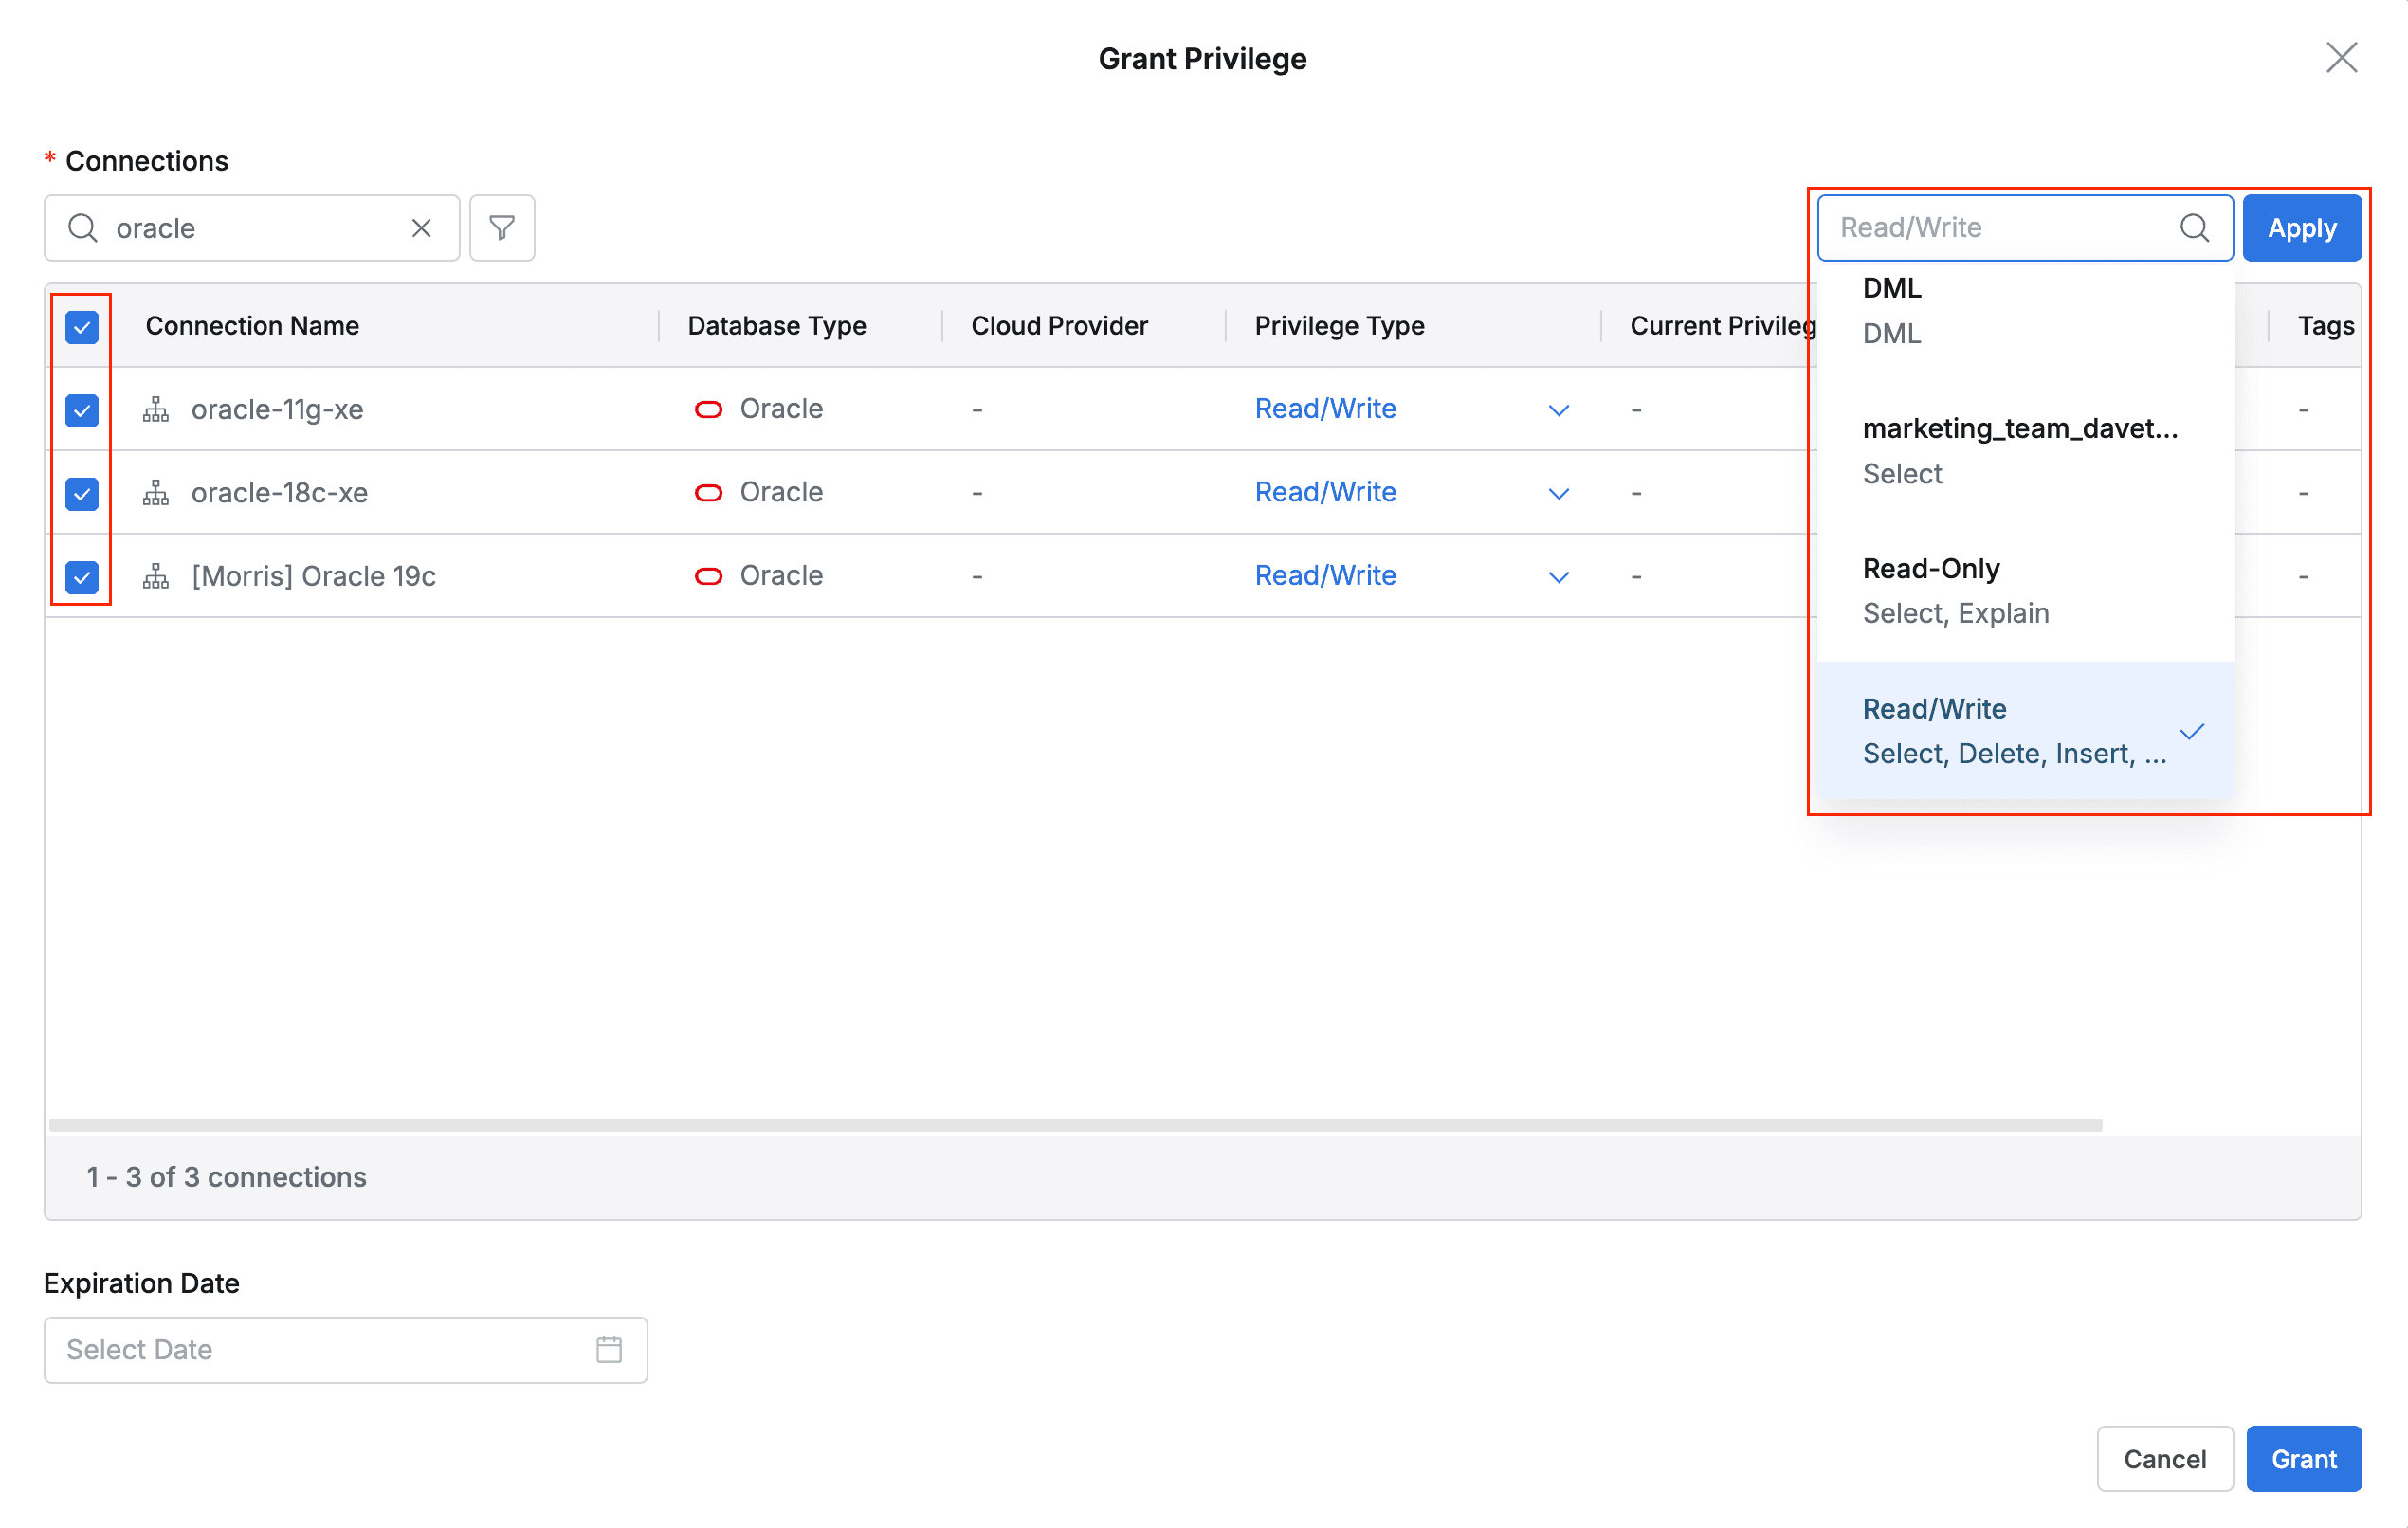Screen dimensions: 2408x1528
Task: Open the connection filter funnel icon
Action: click(x=501, y=228)
